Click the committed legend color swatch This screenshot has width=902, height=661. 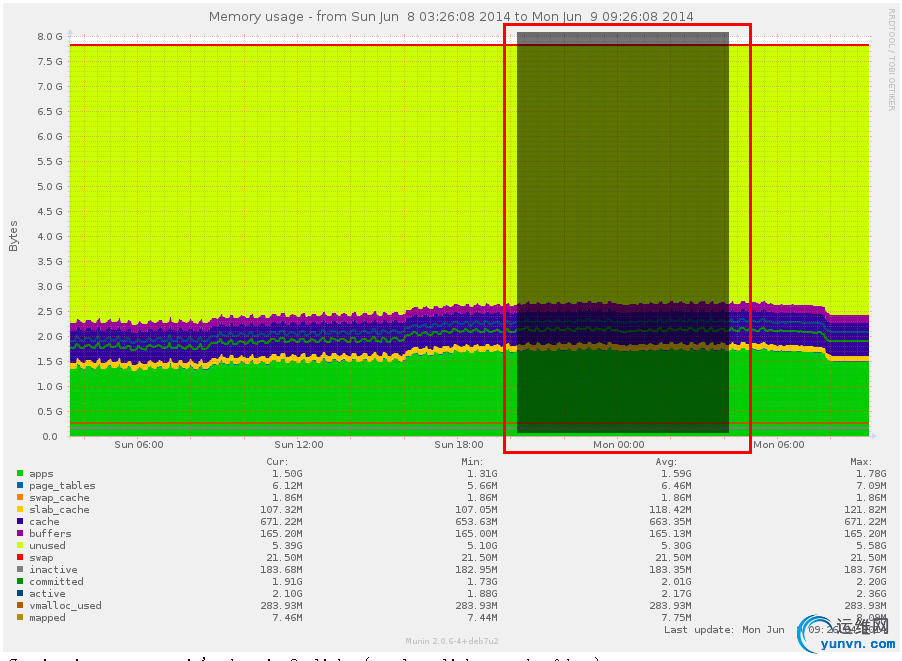pos(20,582)
